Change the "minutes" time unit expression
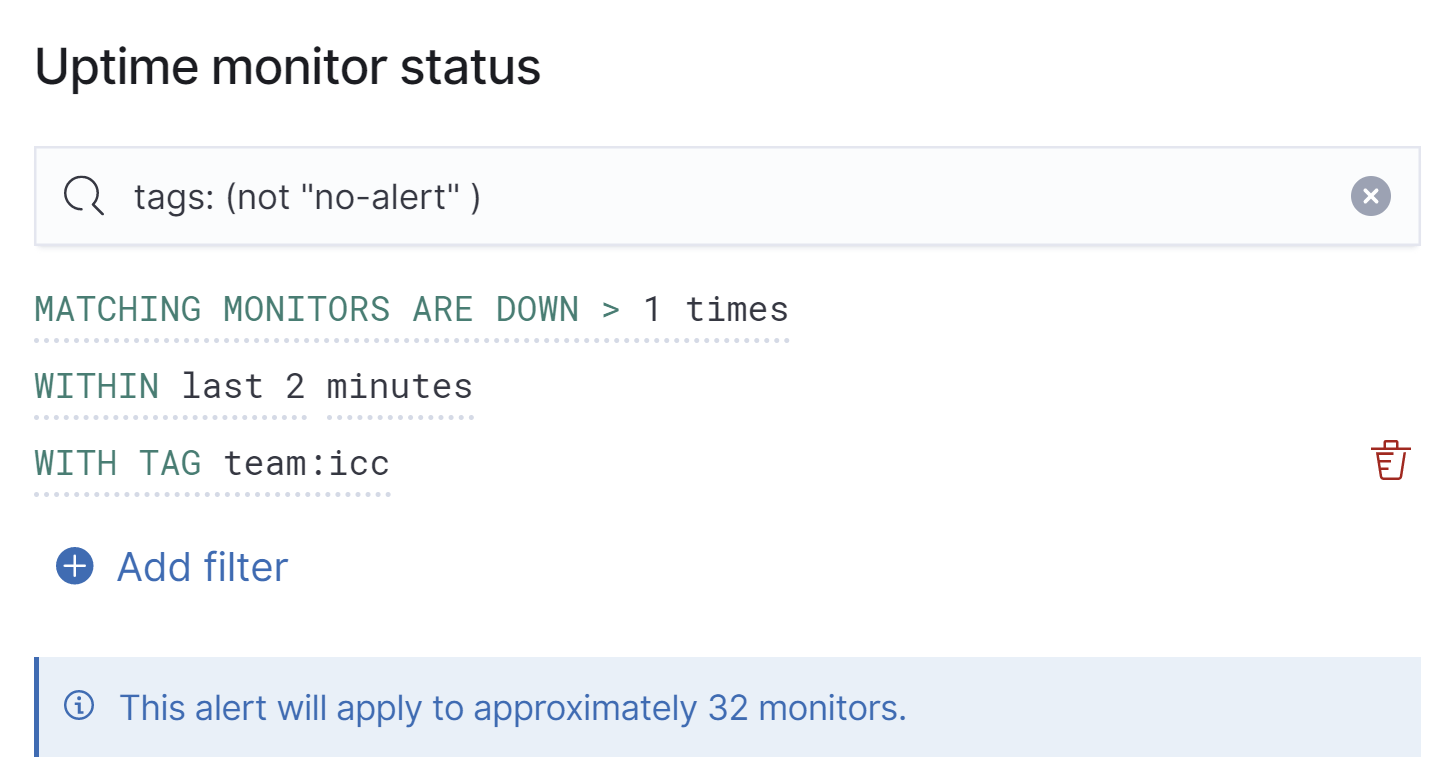1451x772 pixels. pyautogui.click(x=399, y=386)
